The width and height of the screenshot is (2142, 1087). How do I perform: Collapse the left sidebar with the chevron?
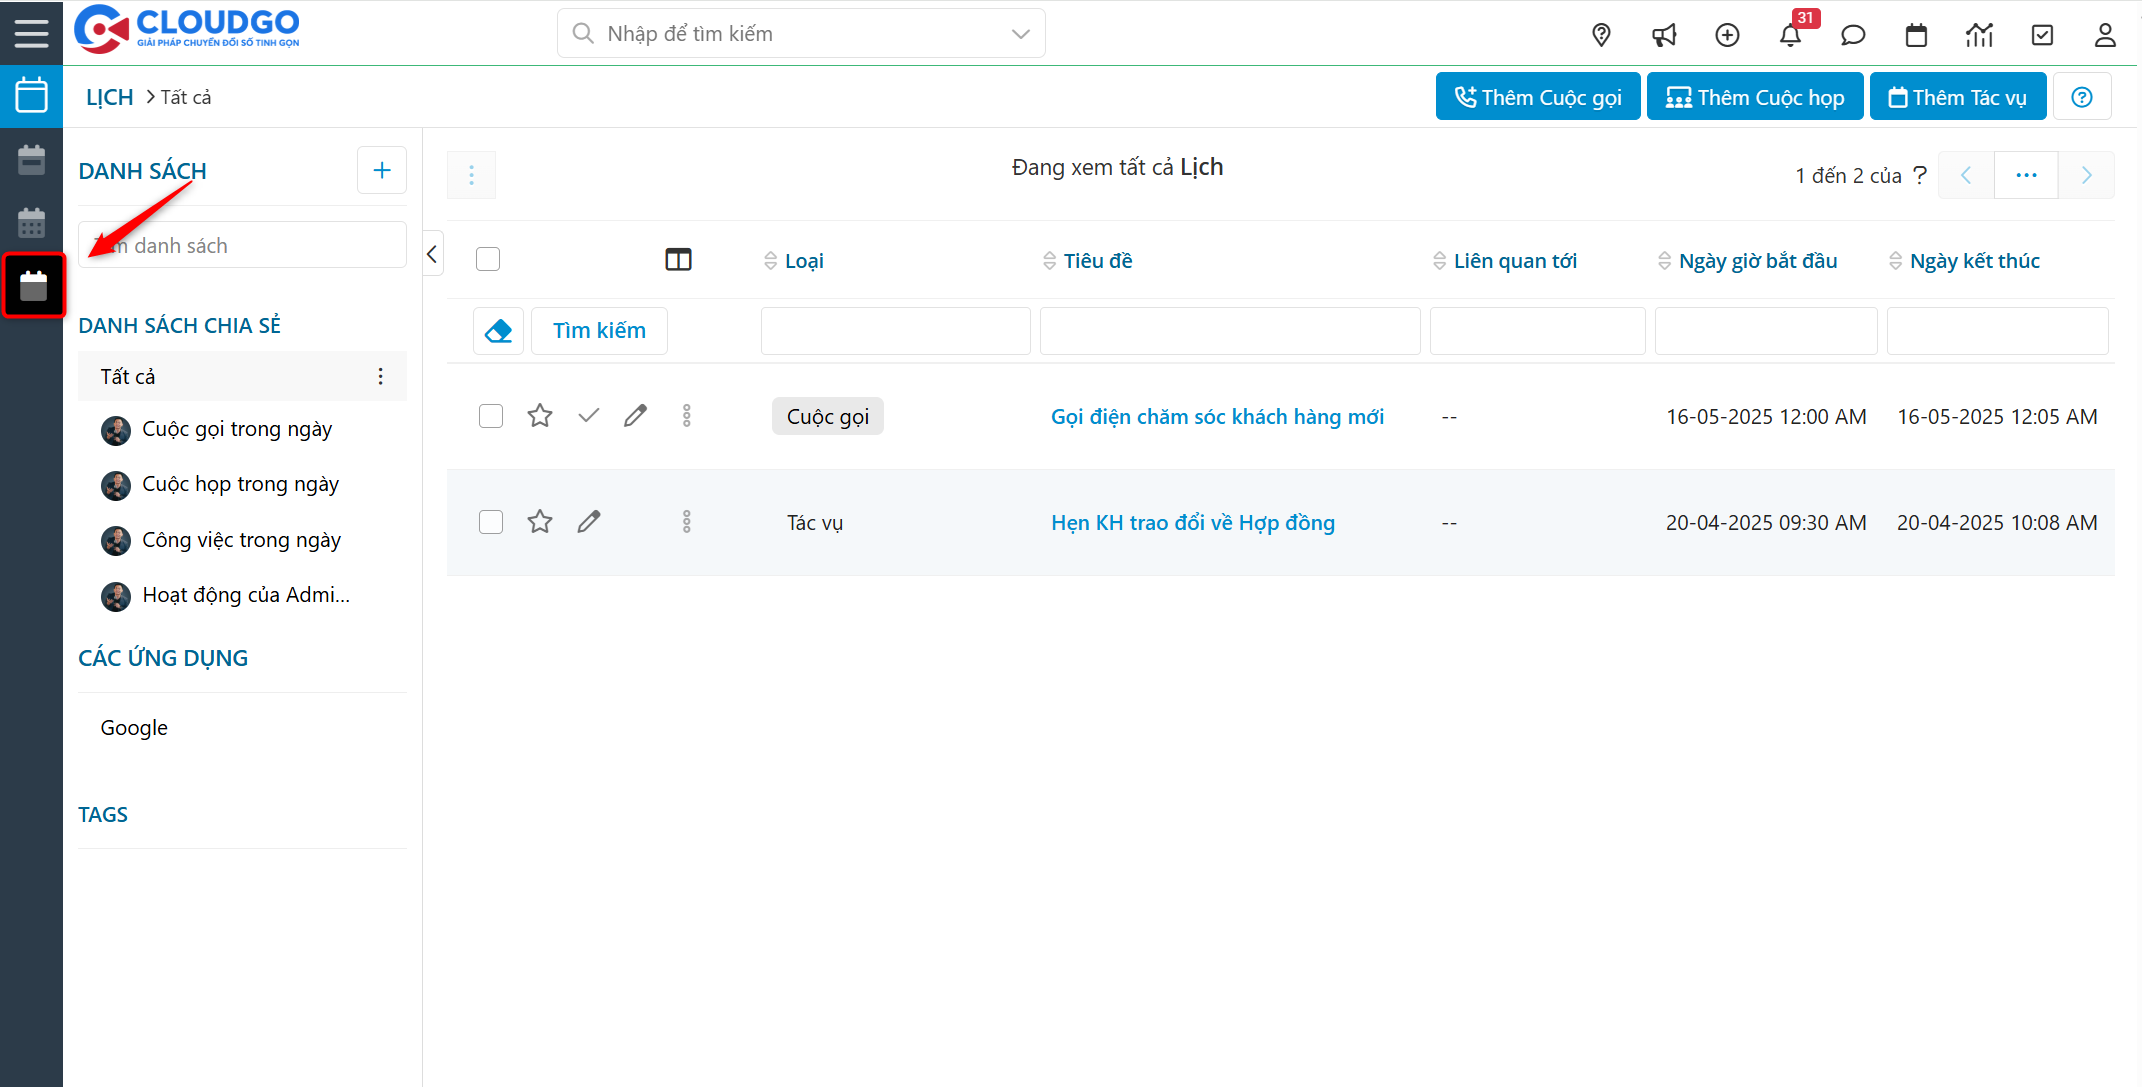point(432,253)
